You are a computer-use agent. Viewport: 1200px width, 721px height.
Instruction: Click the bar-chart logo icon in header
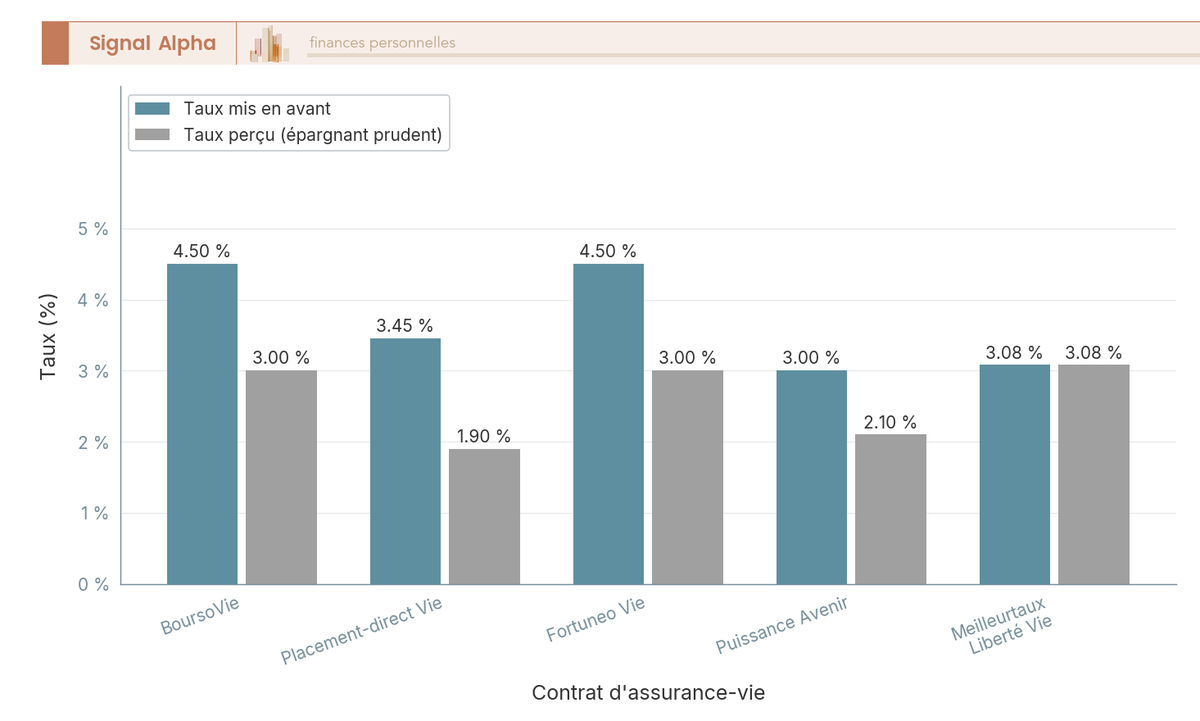tap(269, 44)
